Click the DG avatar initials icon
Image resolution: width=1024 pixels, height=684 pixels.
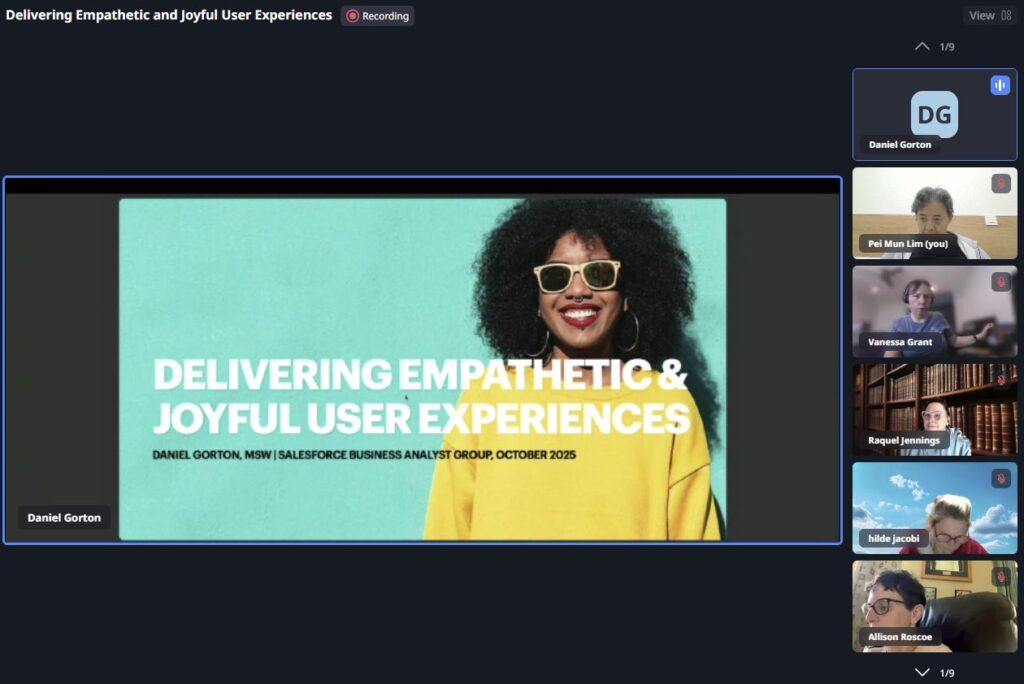pos(934,114)
